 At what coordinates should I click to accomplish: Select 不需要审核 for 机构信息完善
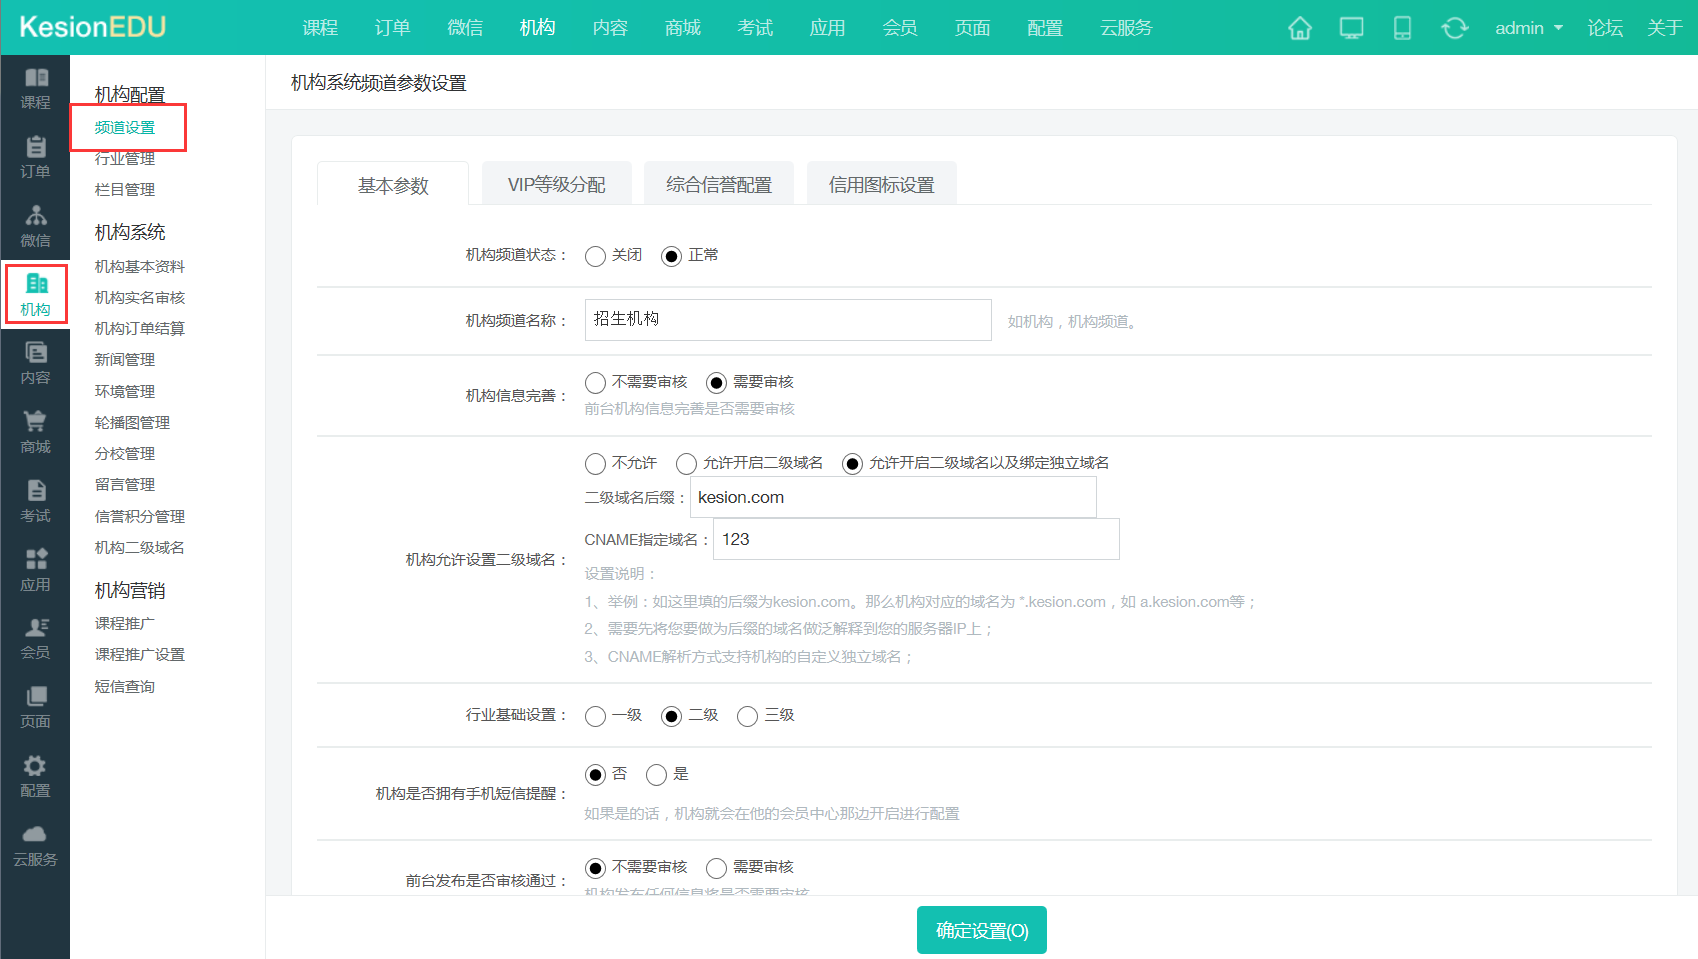click(595, 382)
